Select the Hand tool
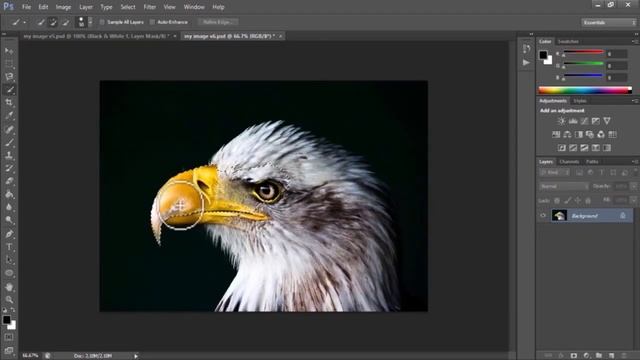Viewport: 640px width, 360px height. 9,287
